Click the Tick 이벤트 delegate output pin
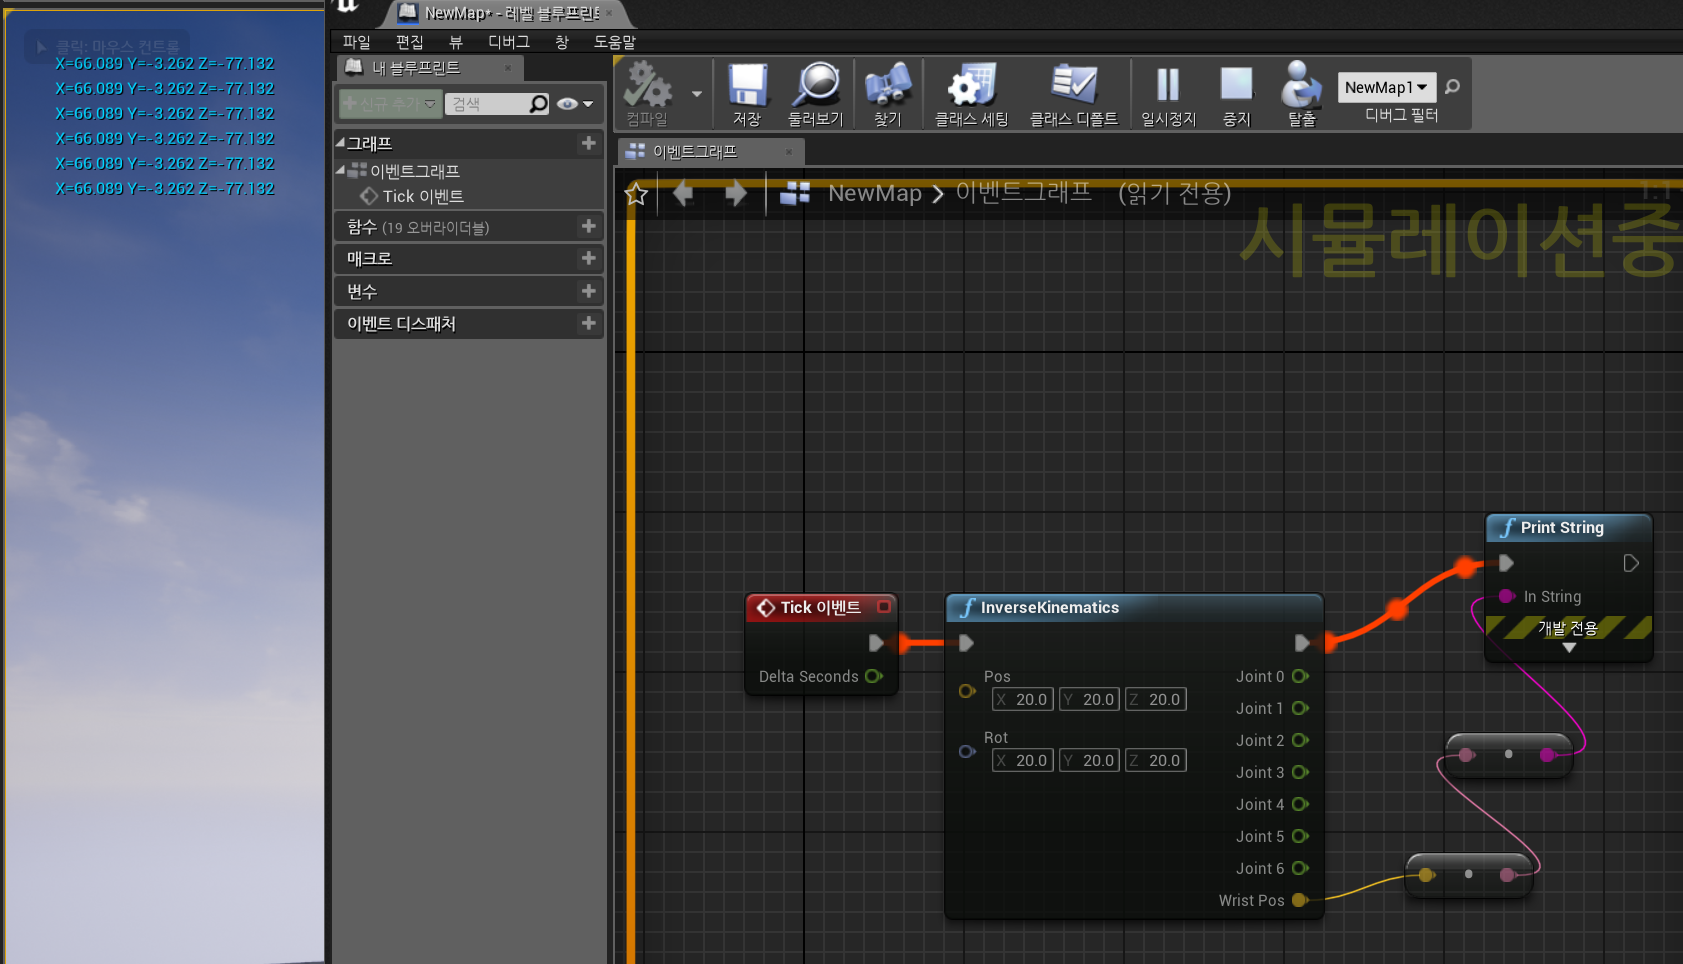This screenshot has height=964, width=1683. point(884,606)
